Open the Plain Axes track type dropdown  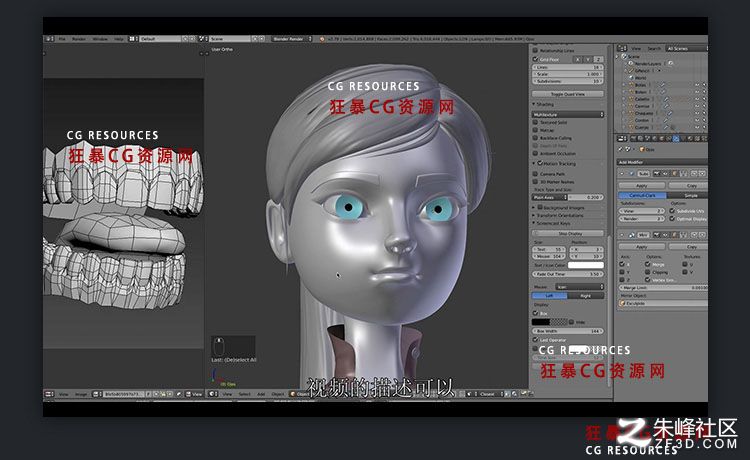550,197
